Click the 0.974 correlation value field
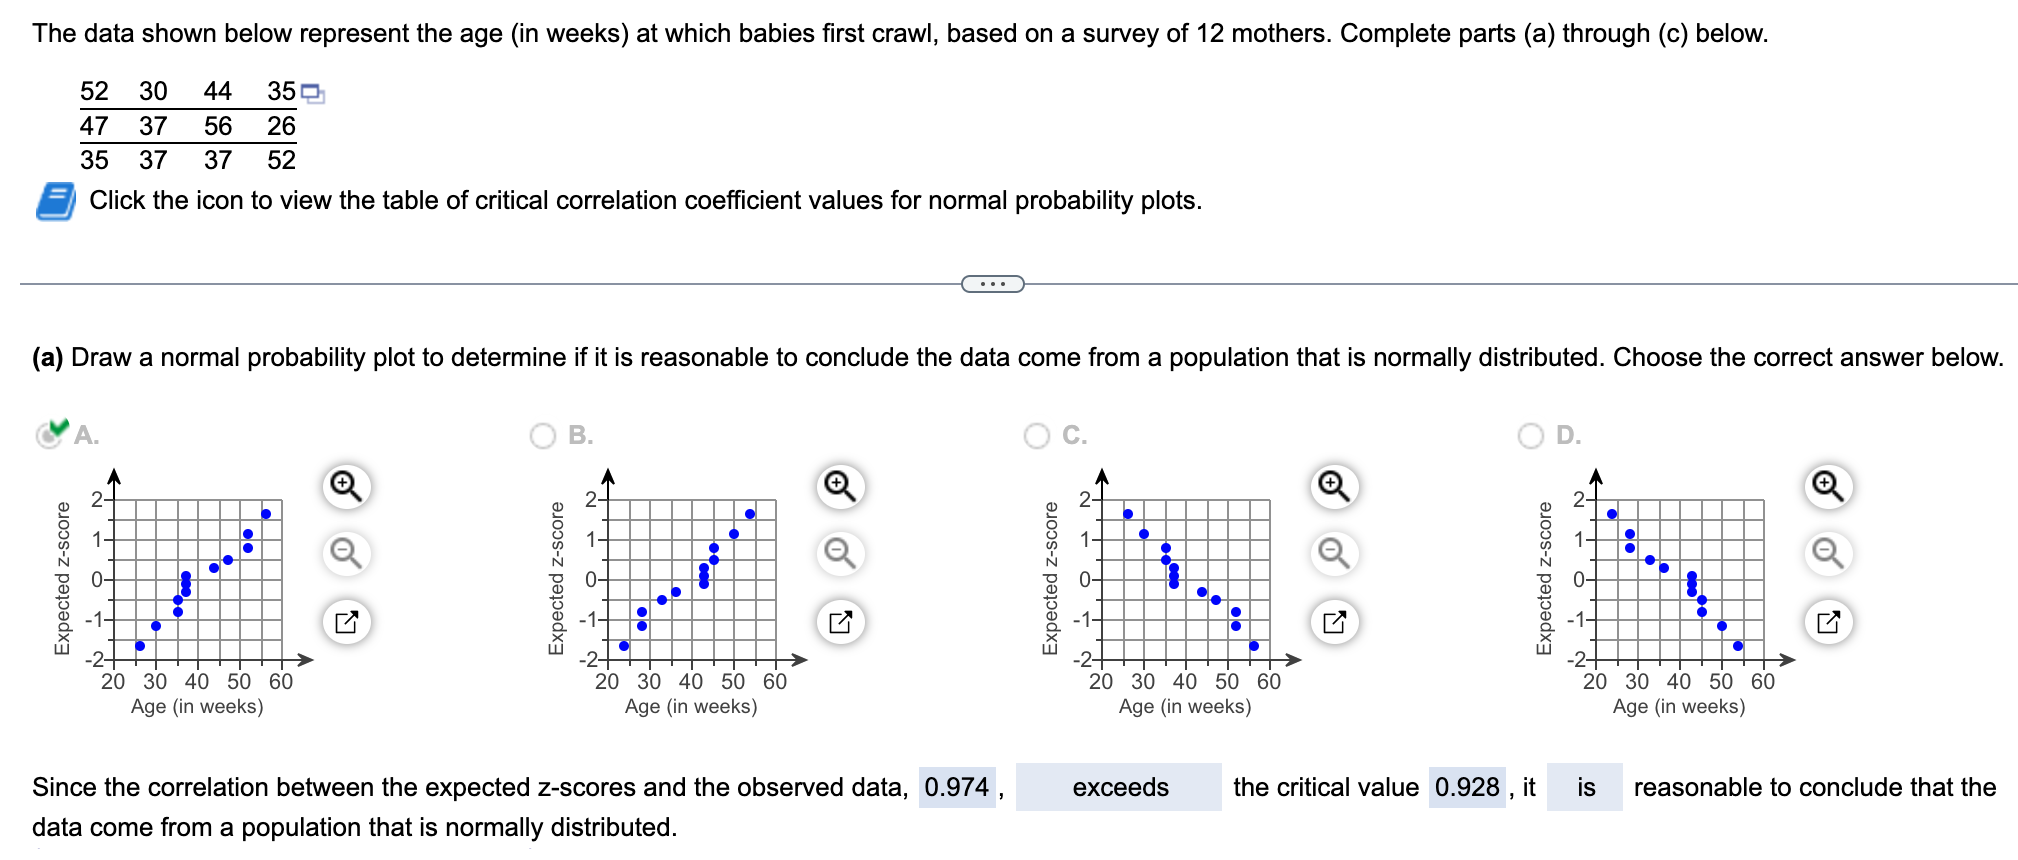 pos(957,788)
